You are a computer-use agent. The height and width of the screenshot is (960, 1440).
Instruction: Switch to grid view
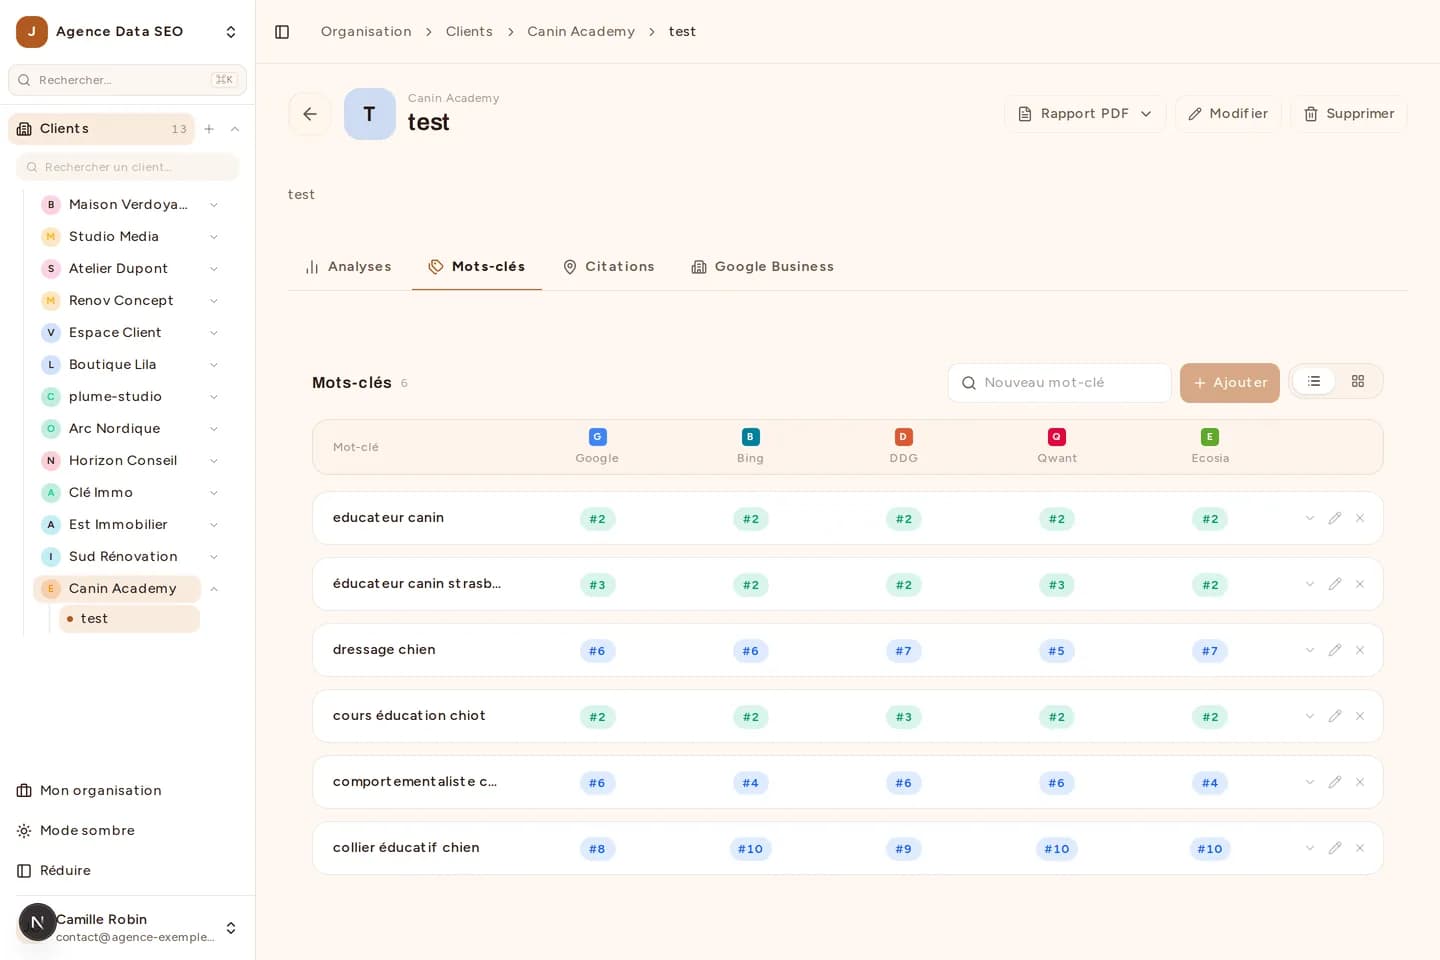[1358, 381]
